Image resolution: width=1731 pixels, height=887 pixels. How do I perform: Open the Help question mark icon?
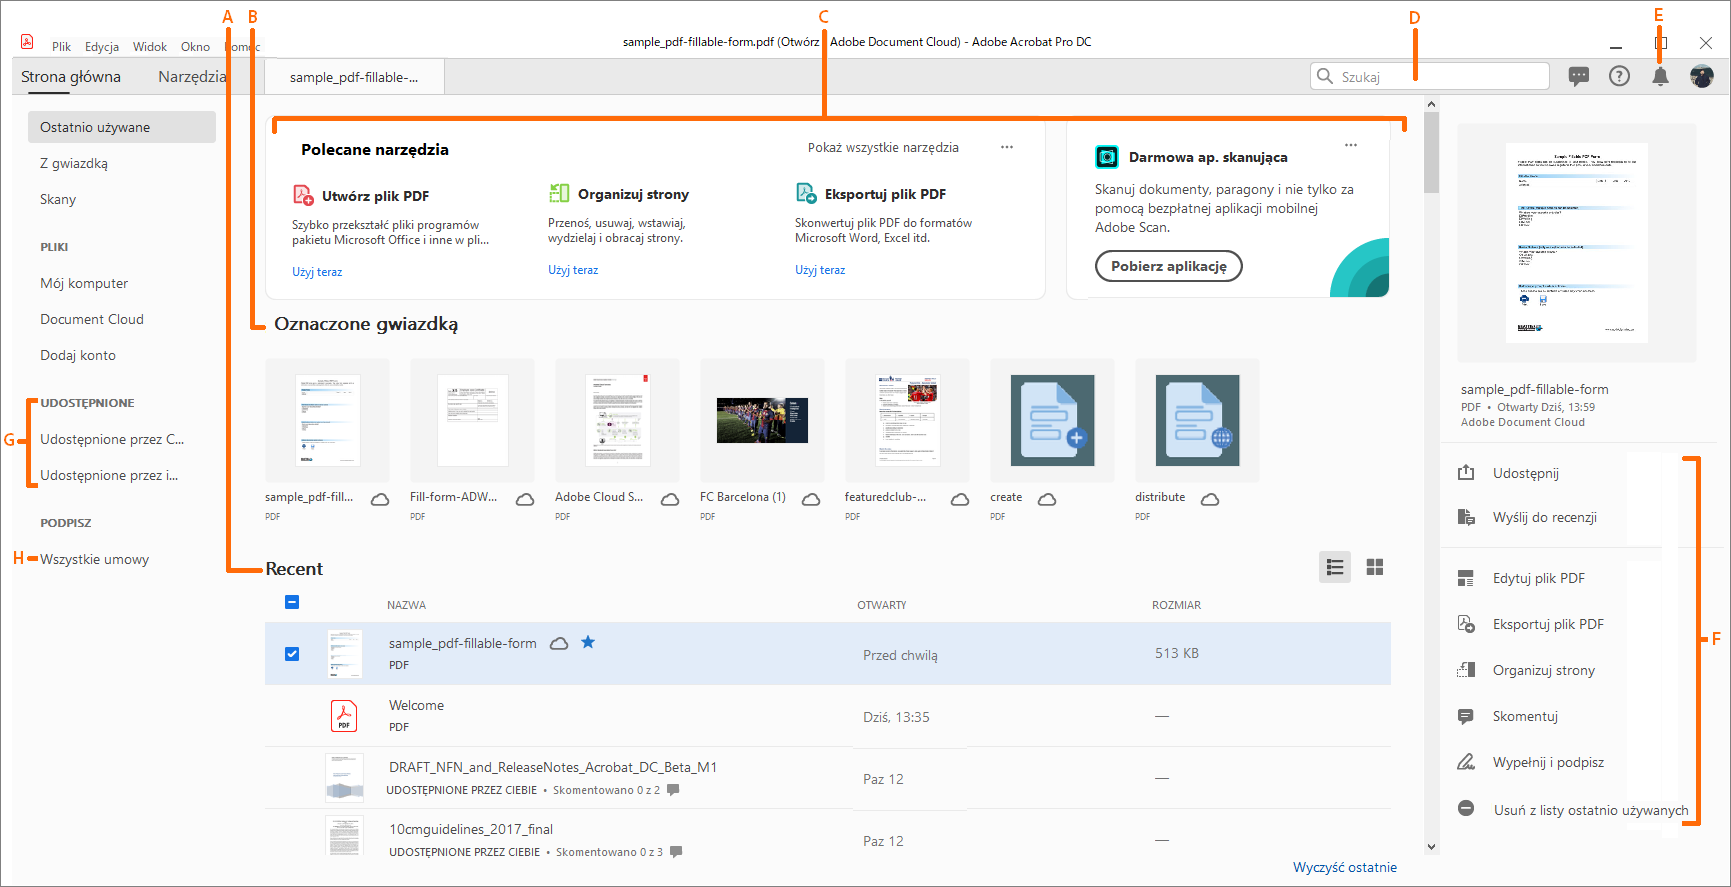pos(1619,76)
